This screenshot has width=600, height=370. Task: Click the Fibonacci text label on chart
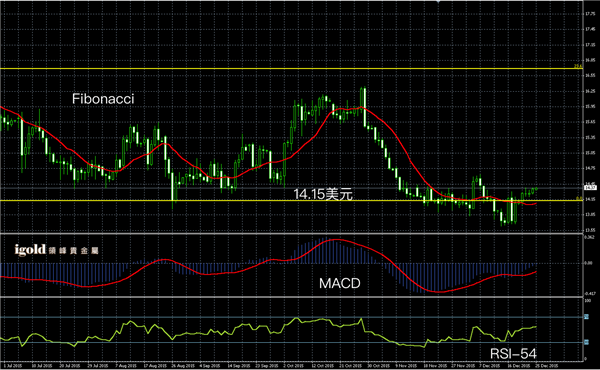[103, 99]
